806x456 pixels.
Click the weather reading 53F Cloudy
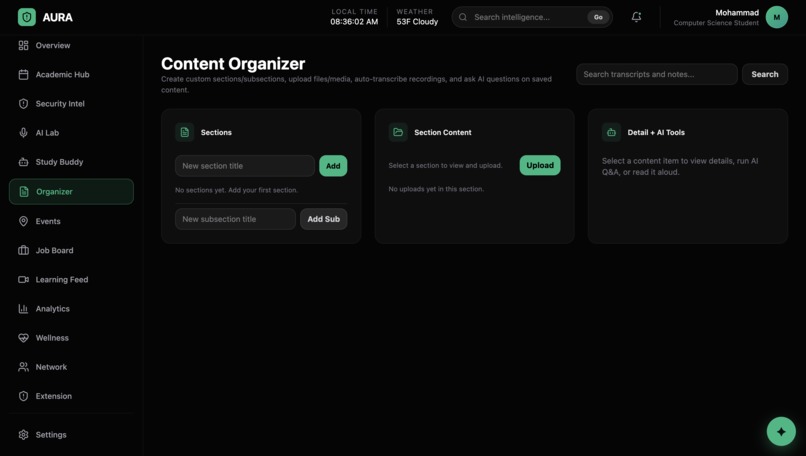tap(417, 22)
